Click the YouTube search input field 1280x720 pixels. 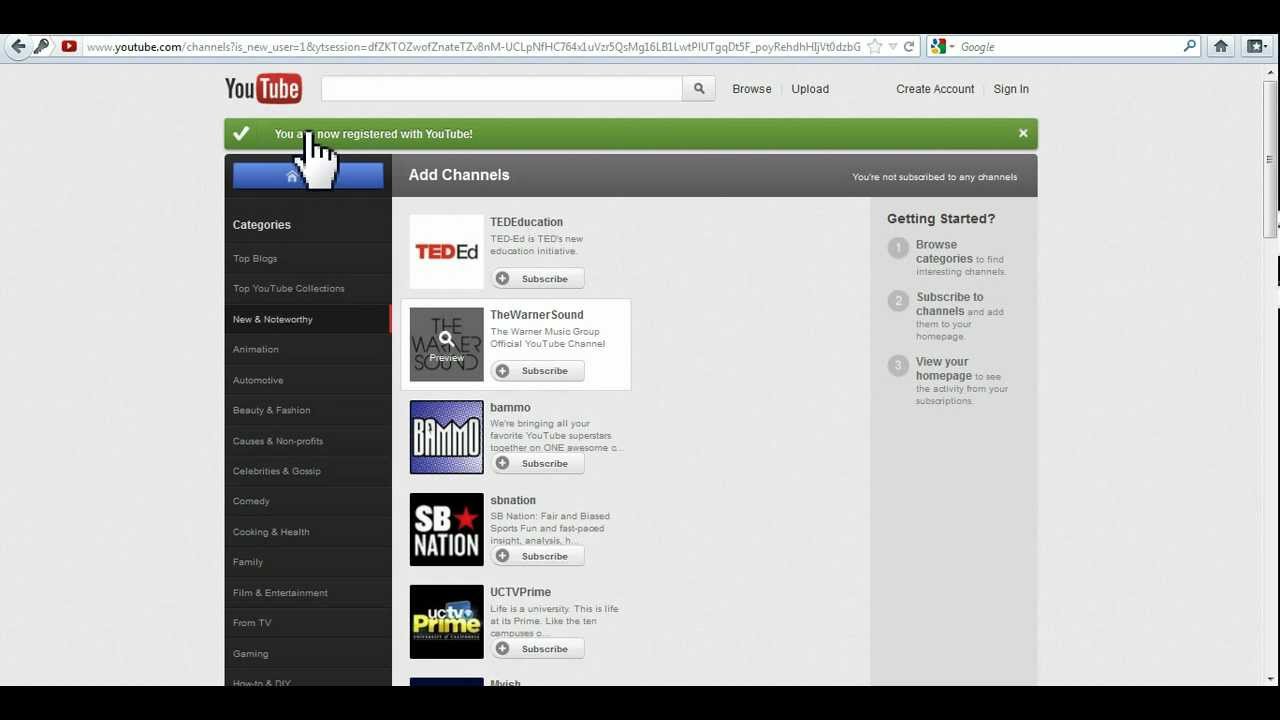click(501, 89)
